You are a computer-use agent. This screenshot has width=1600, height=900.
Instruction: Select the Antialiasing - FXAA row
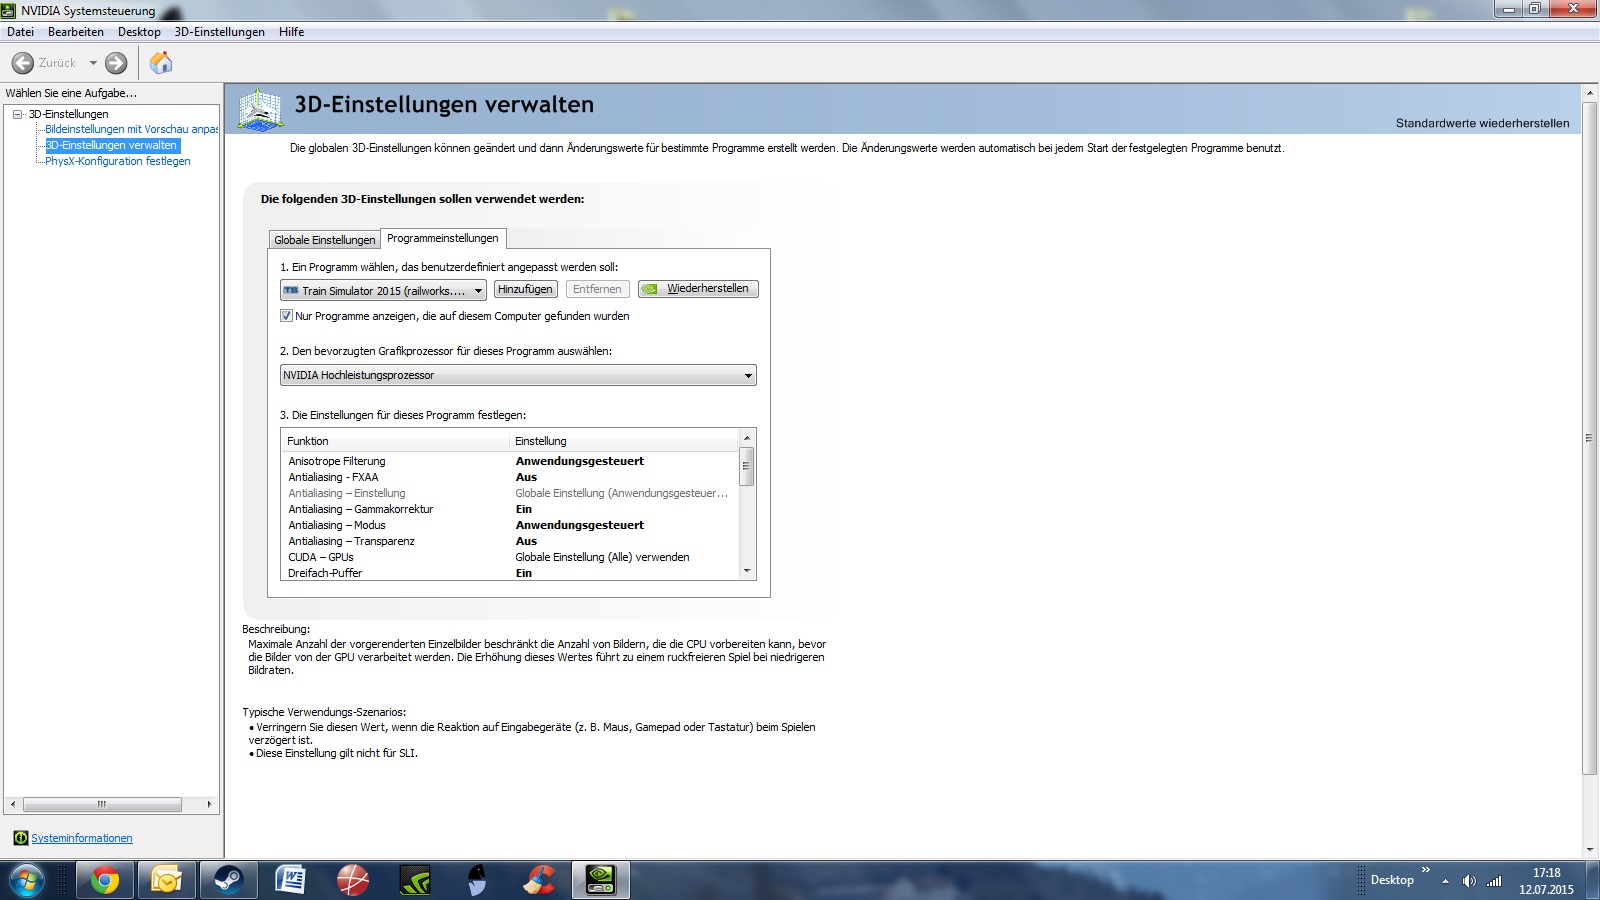510,477
